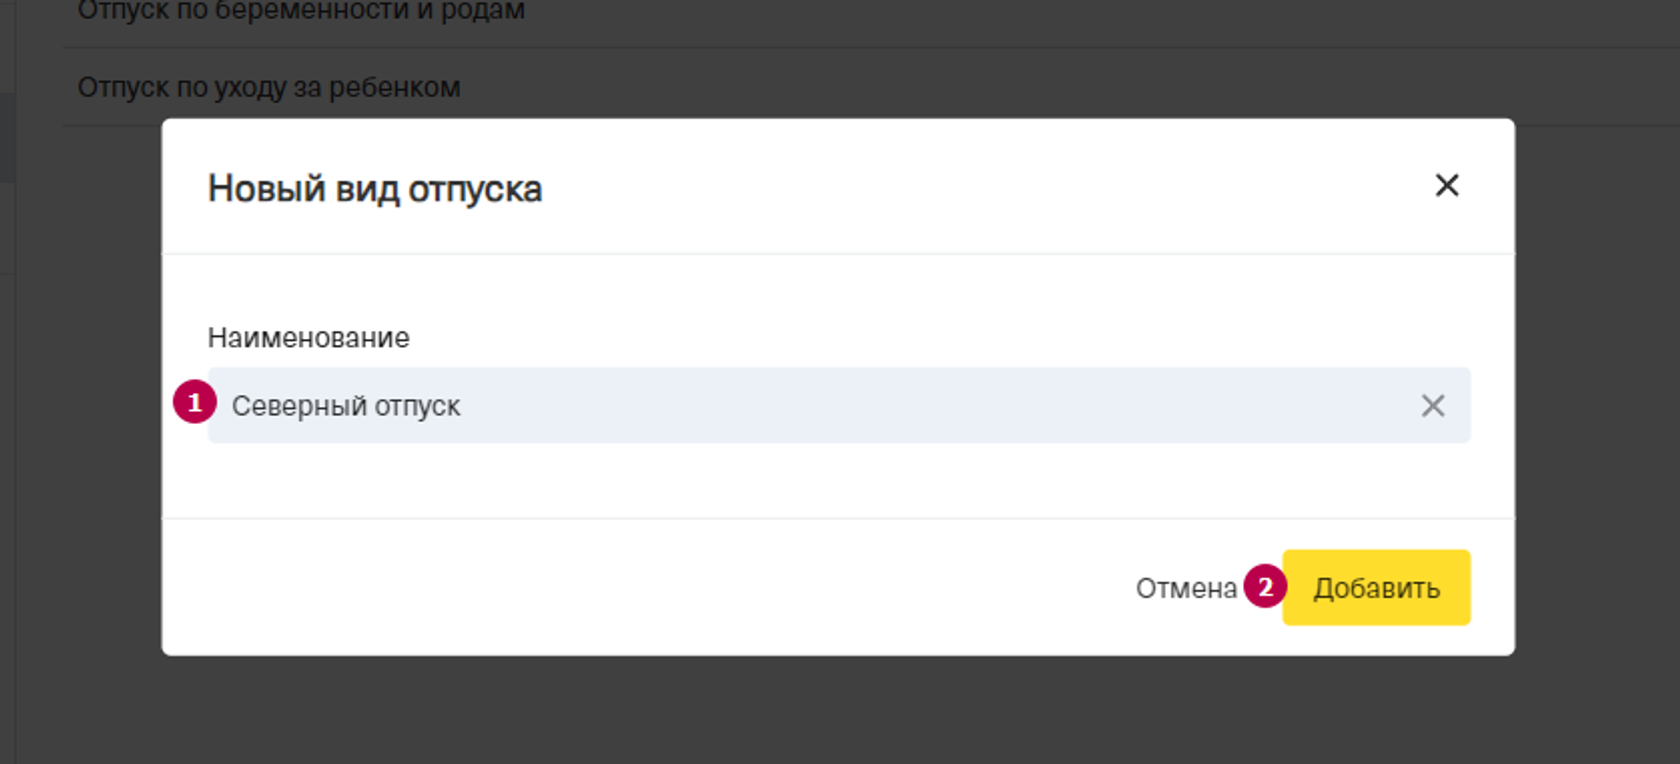Click the red step marker numbered 2

pos(1265,587)
